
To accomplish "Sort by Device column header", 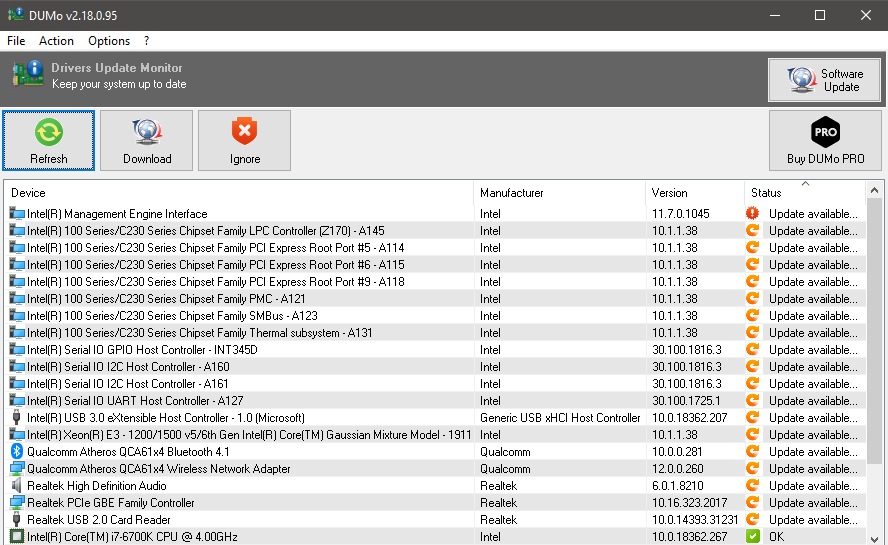I will click(x=238, y=193).
